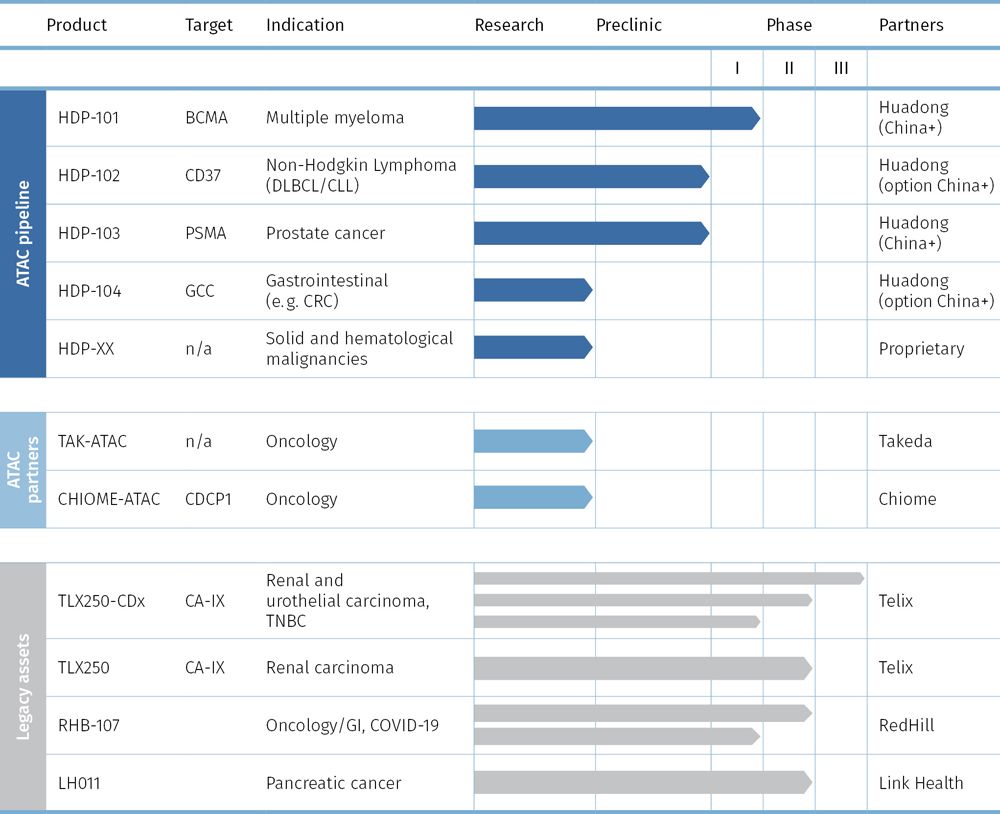Viewport: 1000px width, 814px height.
Task: Click the TLX250-CDx topmost progress bar
Action: click(x=660, y=578)
